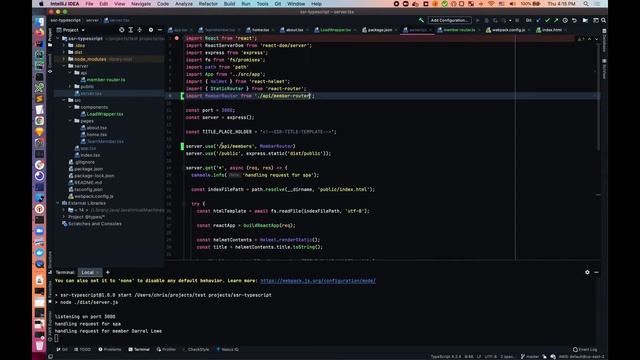Add a new terminal session with plus

click(x=108, y=272)
